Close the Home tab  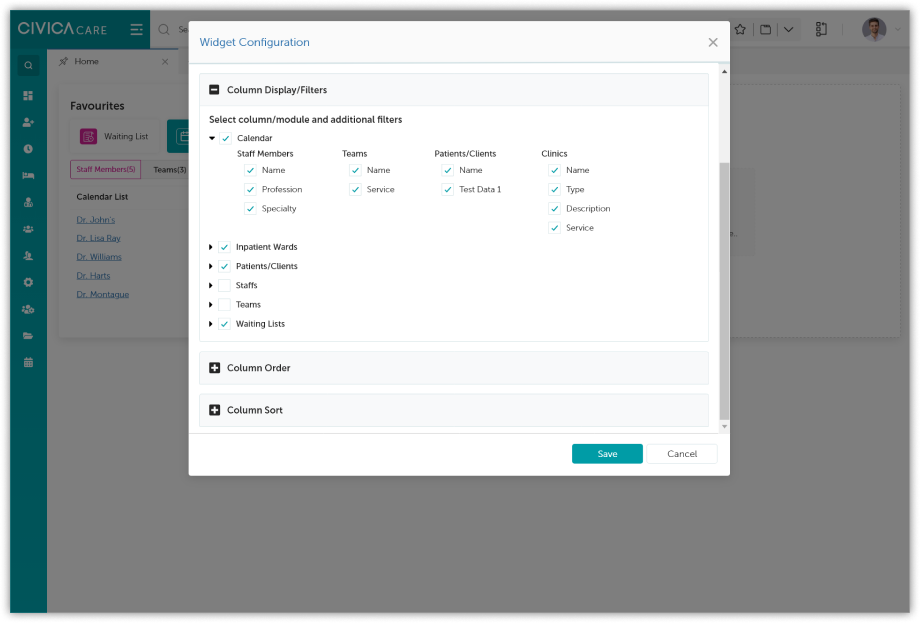(x=165, y=62)
